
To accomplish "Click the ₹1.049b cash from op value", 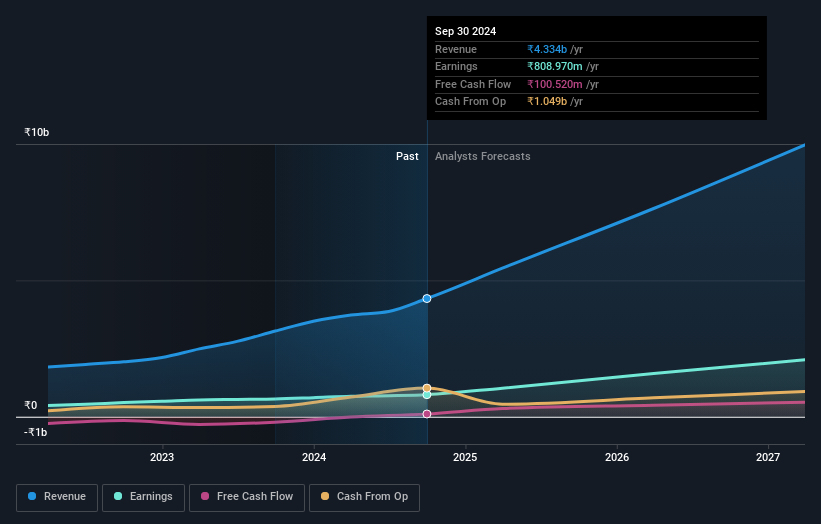I will [547, 102].
